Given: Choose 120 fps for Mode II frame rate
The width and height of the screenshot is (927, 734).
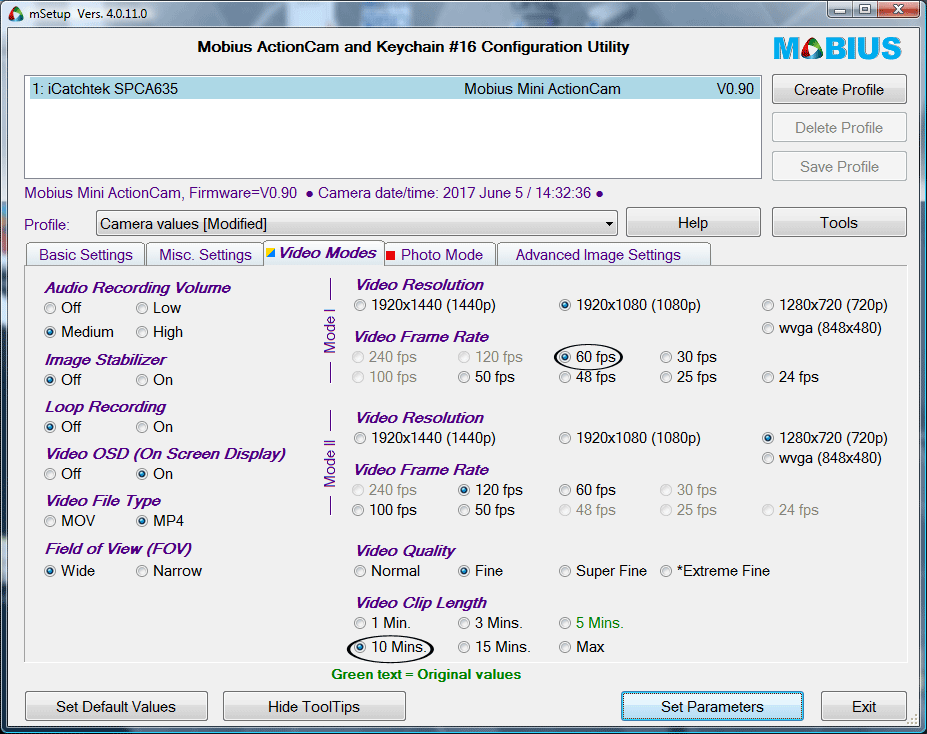Looking at the screenshot, I should click(x=490, y=490).
